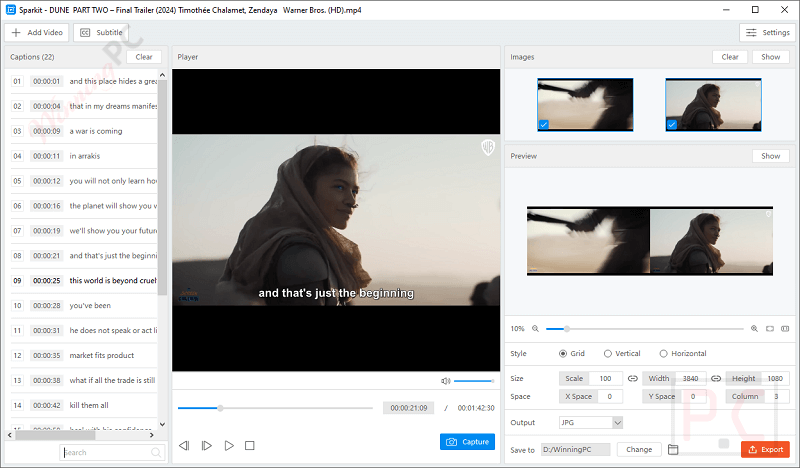Toggle link between Scale and Width
Viewport: 800px width, 468px height.
coord(633,378)
